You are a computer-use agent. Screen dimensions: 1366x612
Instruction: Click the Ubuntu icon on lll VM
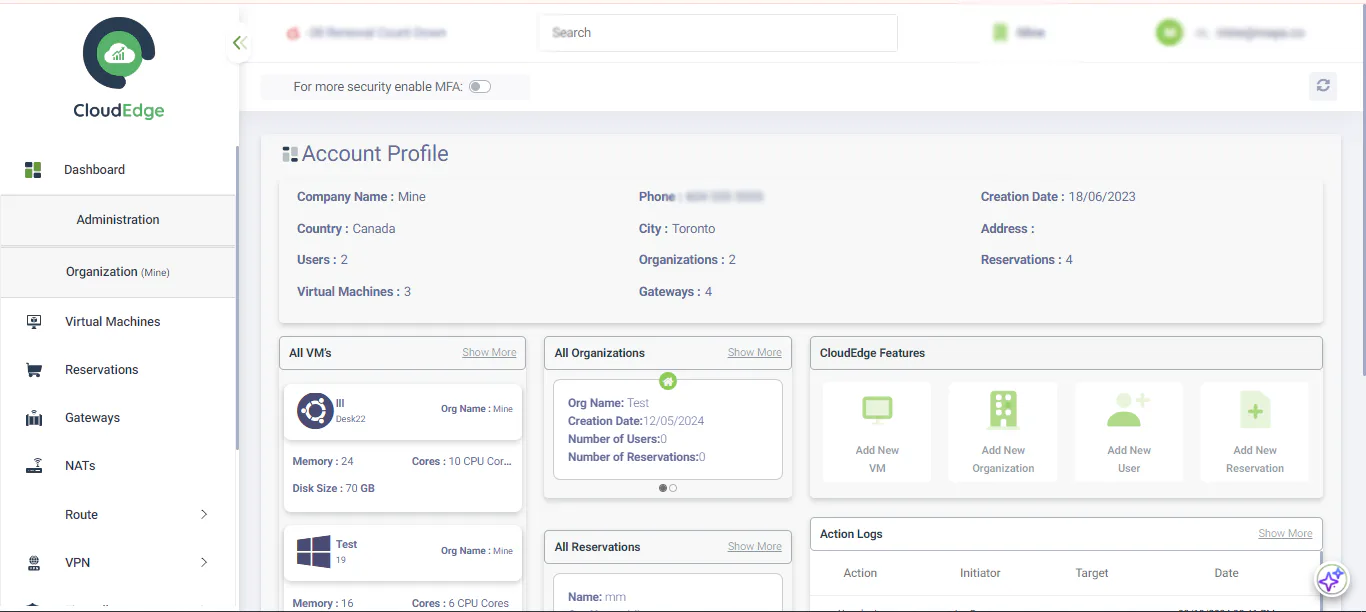315,411
